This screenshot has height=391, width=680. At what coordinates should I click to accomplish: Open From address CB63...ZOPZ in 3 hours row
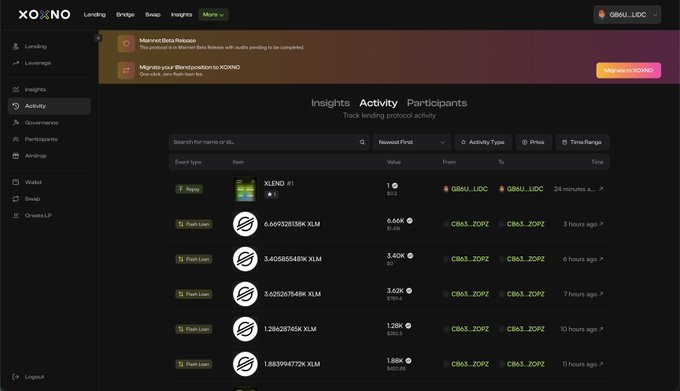click(470, 224)
